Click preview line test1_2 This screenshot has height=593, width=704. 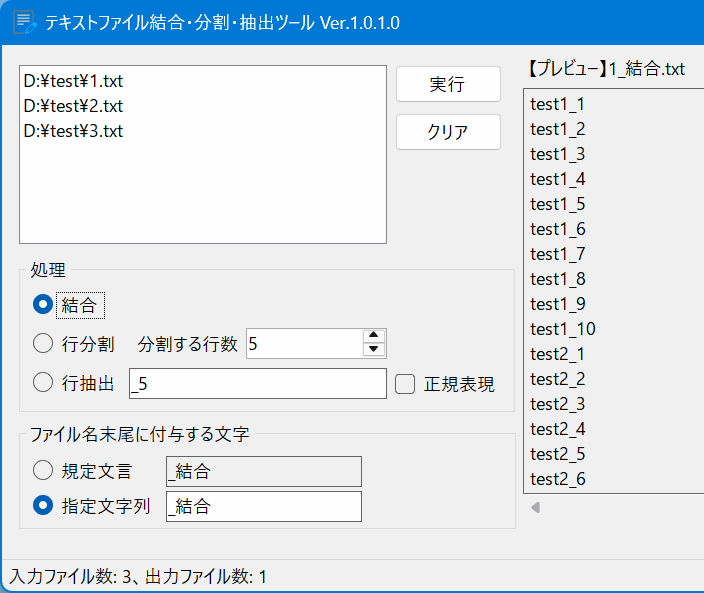click(558, 129)
